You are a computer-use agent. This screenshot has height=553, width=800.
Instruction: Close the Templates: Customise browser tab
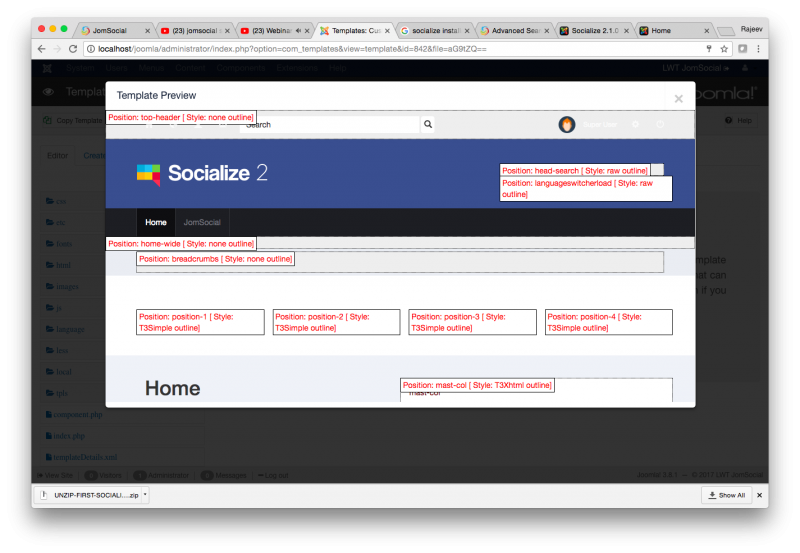click(x=387, y=31)
